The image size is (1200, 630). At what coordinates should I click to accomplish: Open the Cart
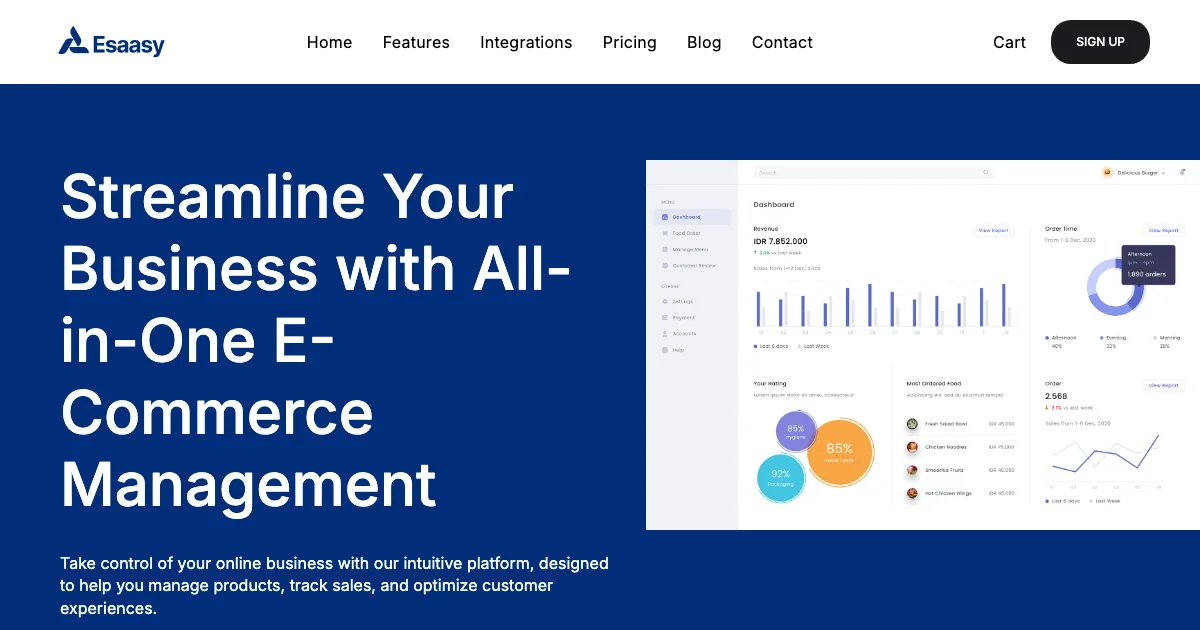point(1009,42)
